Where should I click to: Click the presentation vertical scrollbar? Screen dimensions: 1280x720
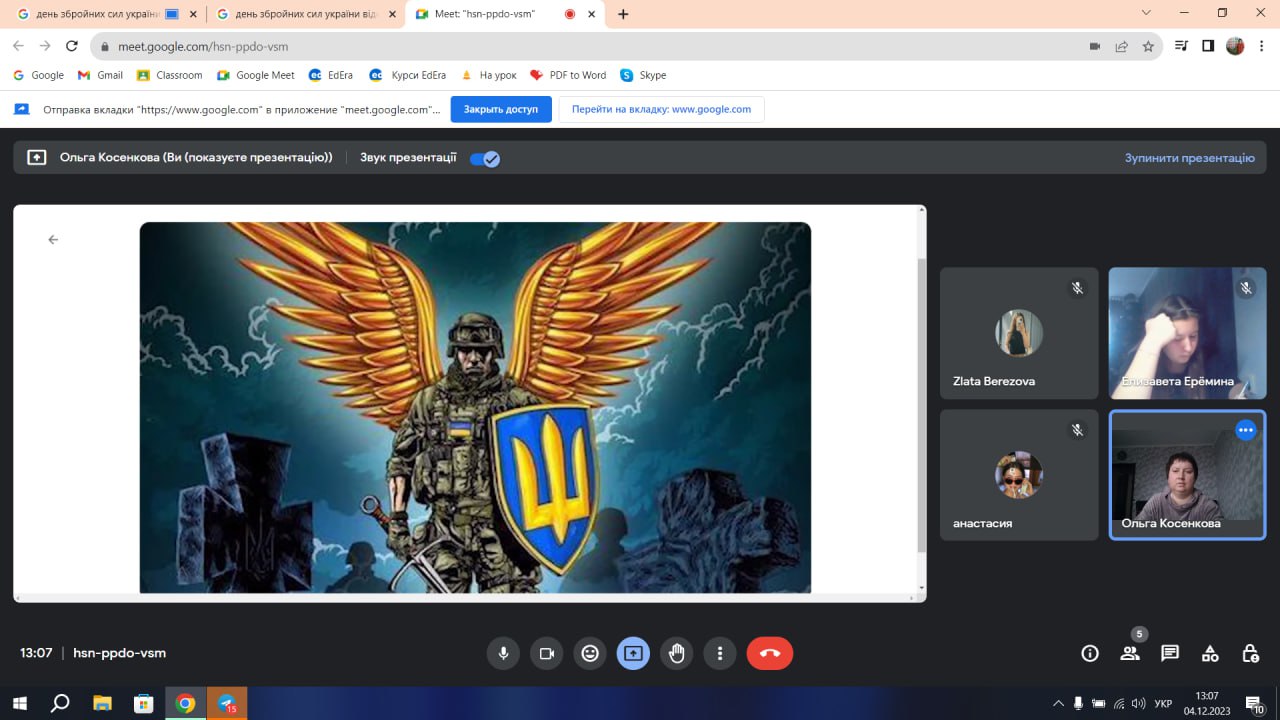click(921, 400)
